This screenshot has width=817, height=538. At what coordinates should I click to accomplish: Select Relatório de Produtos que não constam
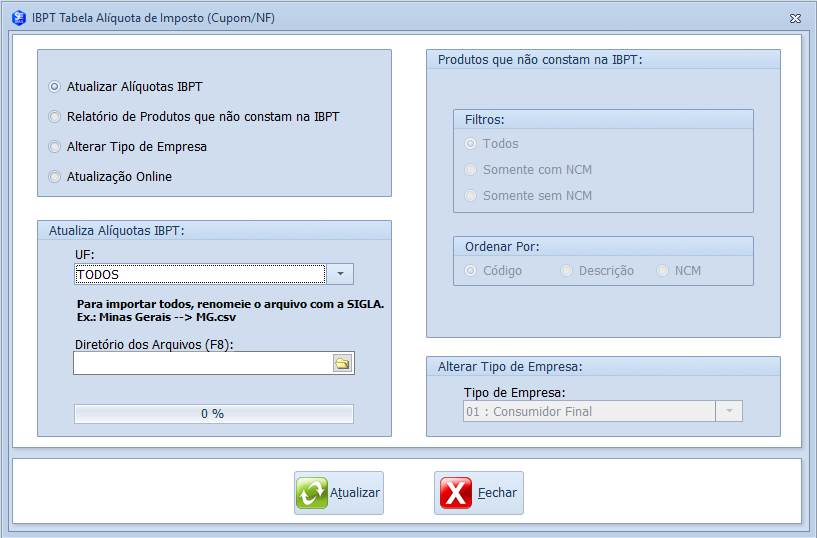[55, 117]
